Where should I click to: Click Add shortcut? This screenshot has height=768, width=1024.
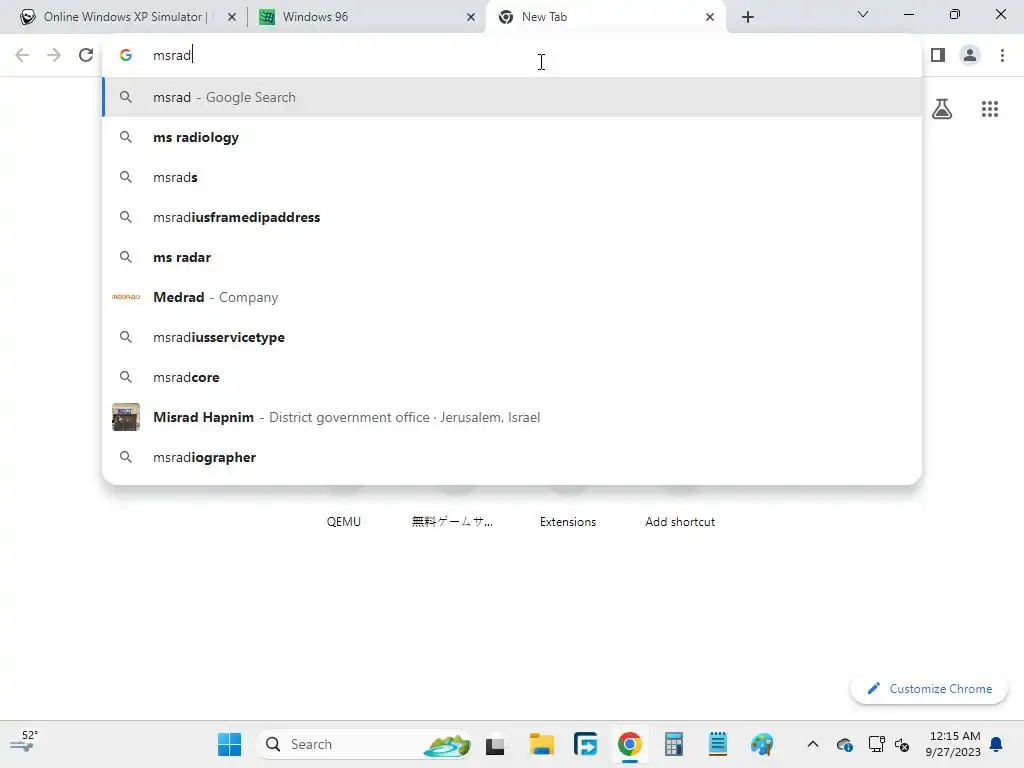click(x=680, y=522)
